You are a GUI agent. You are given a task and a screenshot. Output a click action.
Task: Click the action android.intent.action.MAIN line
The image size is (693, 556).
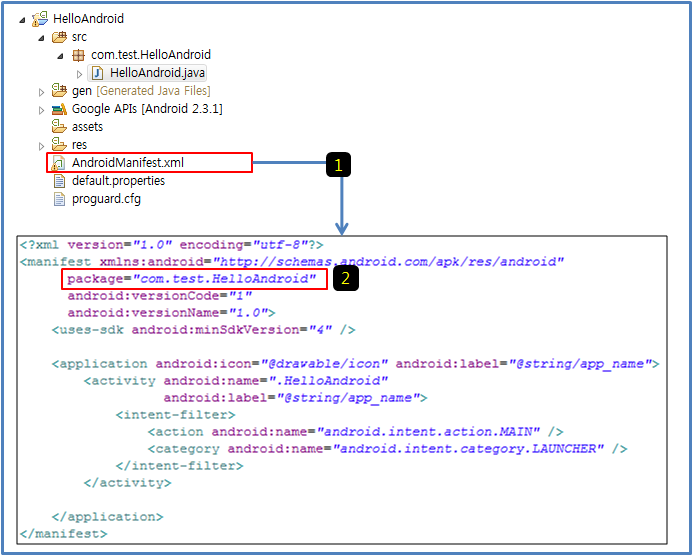(x=355, y=432)
